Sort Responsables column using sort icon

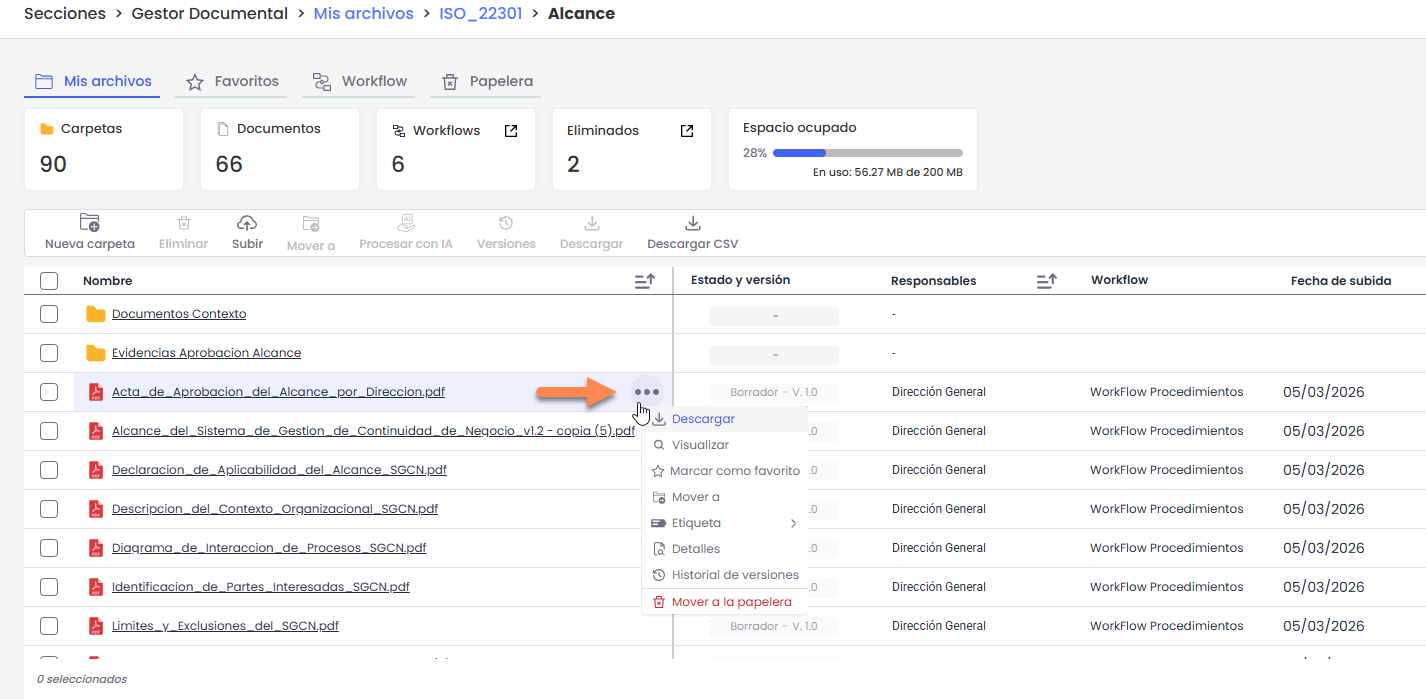coord(1046,281)
